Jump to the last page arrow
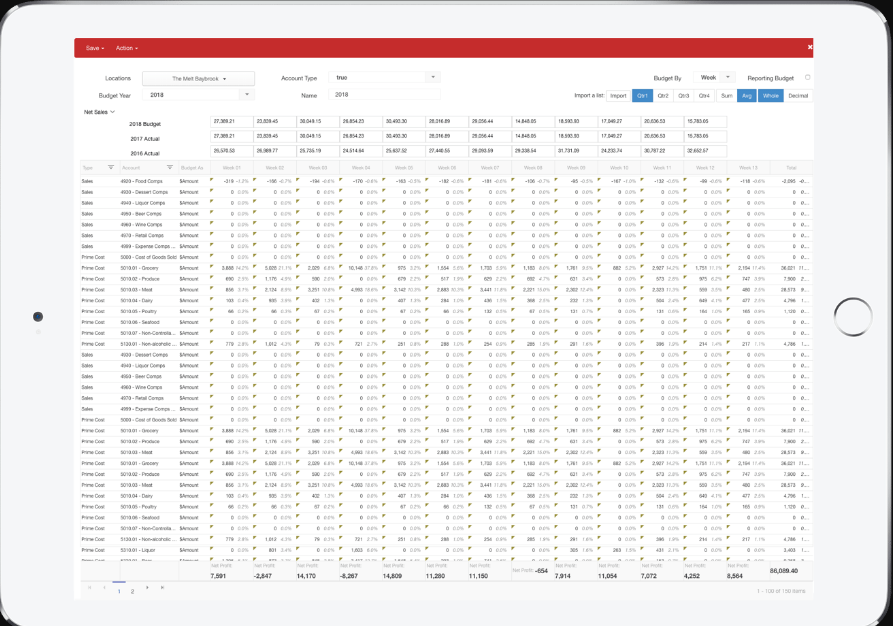Screen dimensions: 893x626 [x=162, y=587]
